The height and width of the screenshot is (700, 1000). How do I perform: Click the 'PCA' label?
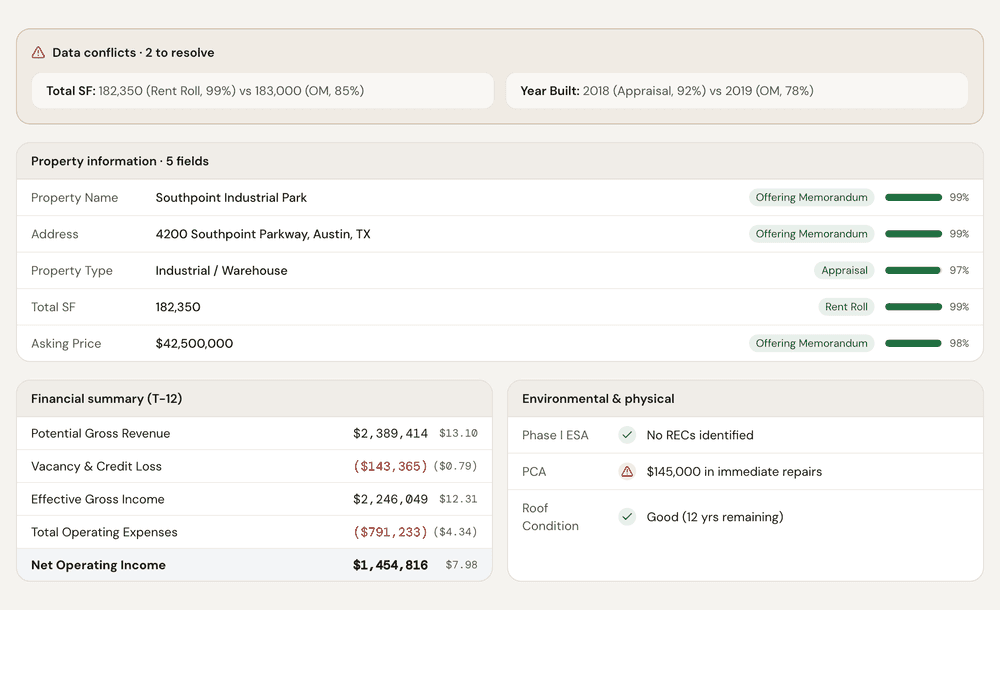534,471
